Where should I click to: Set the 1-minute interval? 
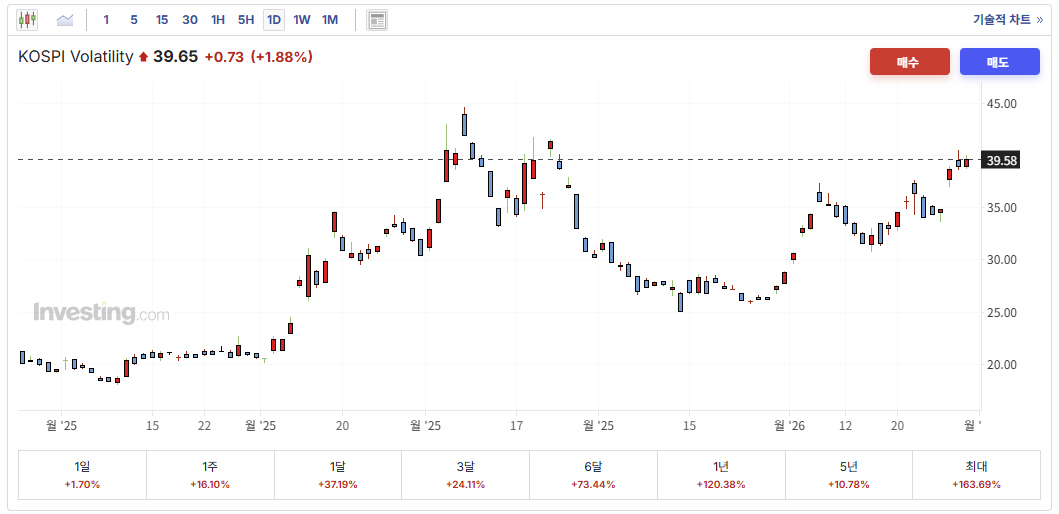[106, 20]
